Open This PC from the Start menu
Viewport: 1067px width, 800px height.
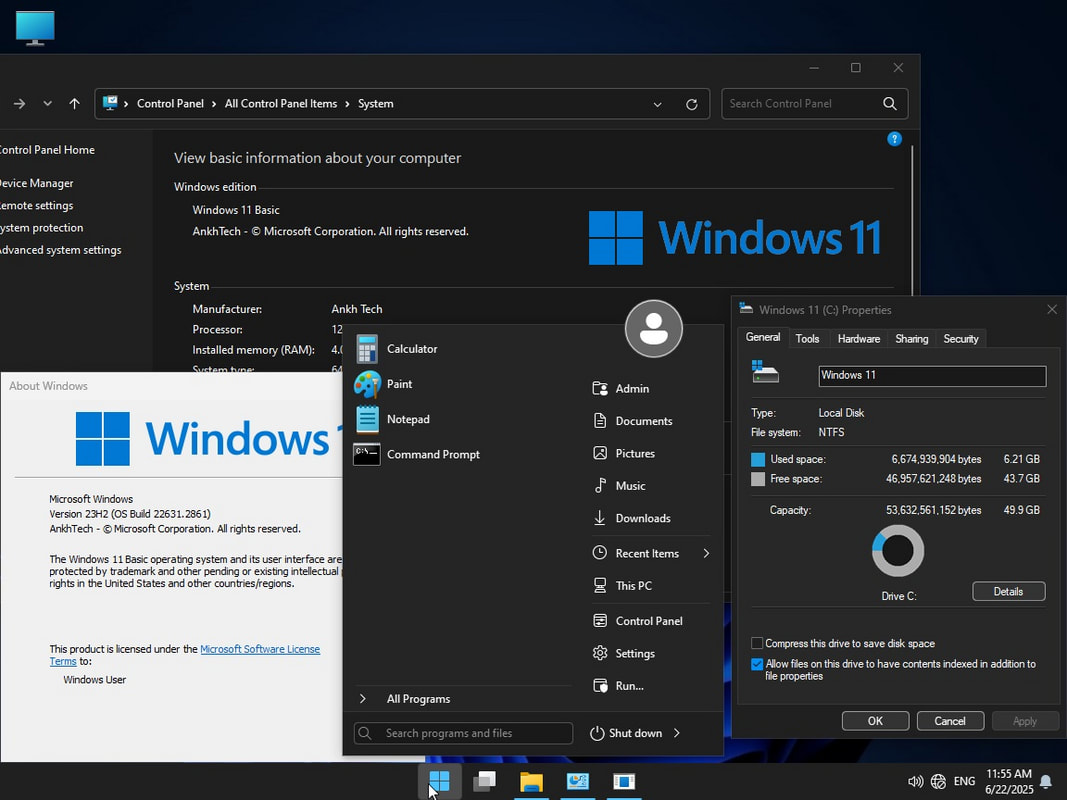coord(622,586)
